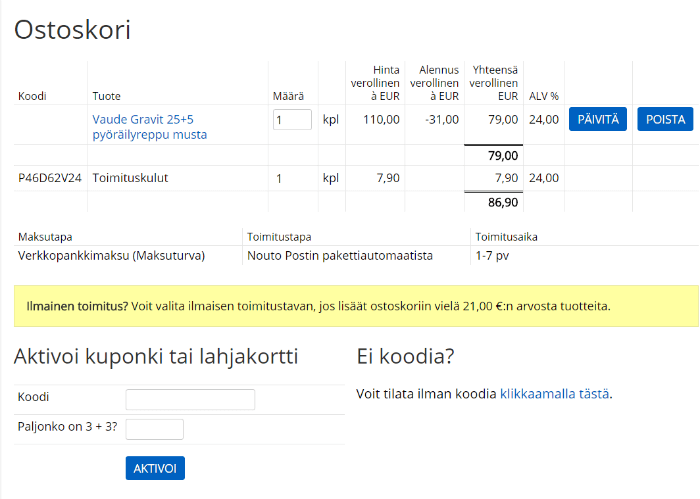Click the Verkkopankkimaksu (Maksuturva) payment method
The width and height of the screenshot is (700, 499).
coord(111,256)
